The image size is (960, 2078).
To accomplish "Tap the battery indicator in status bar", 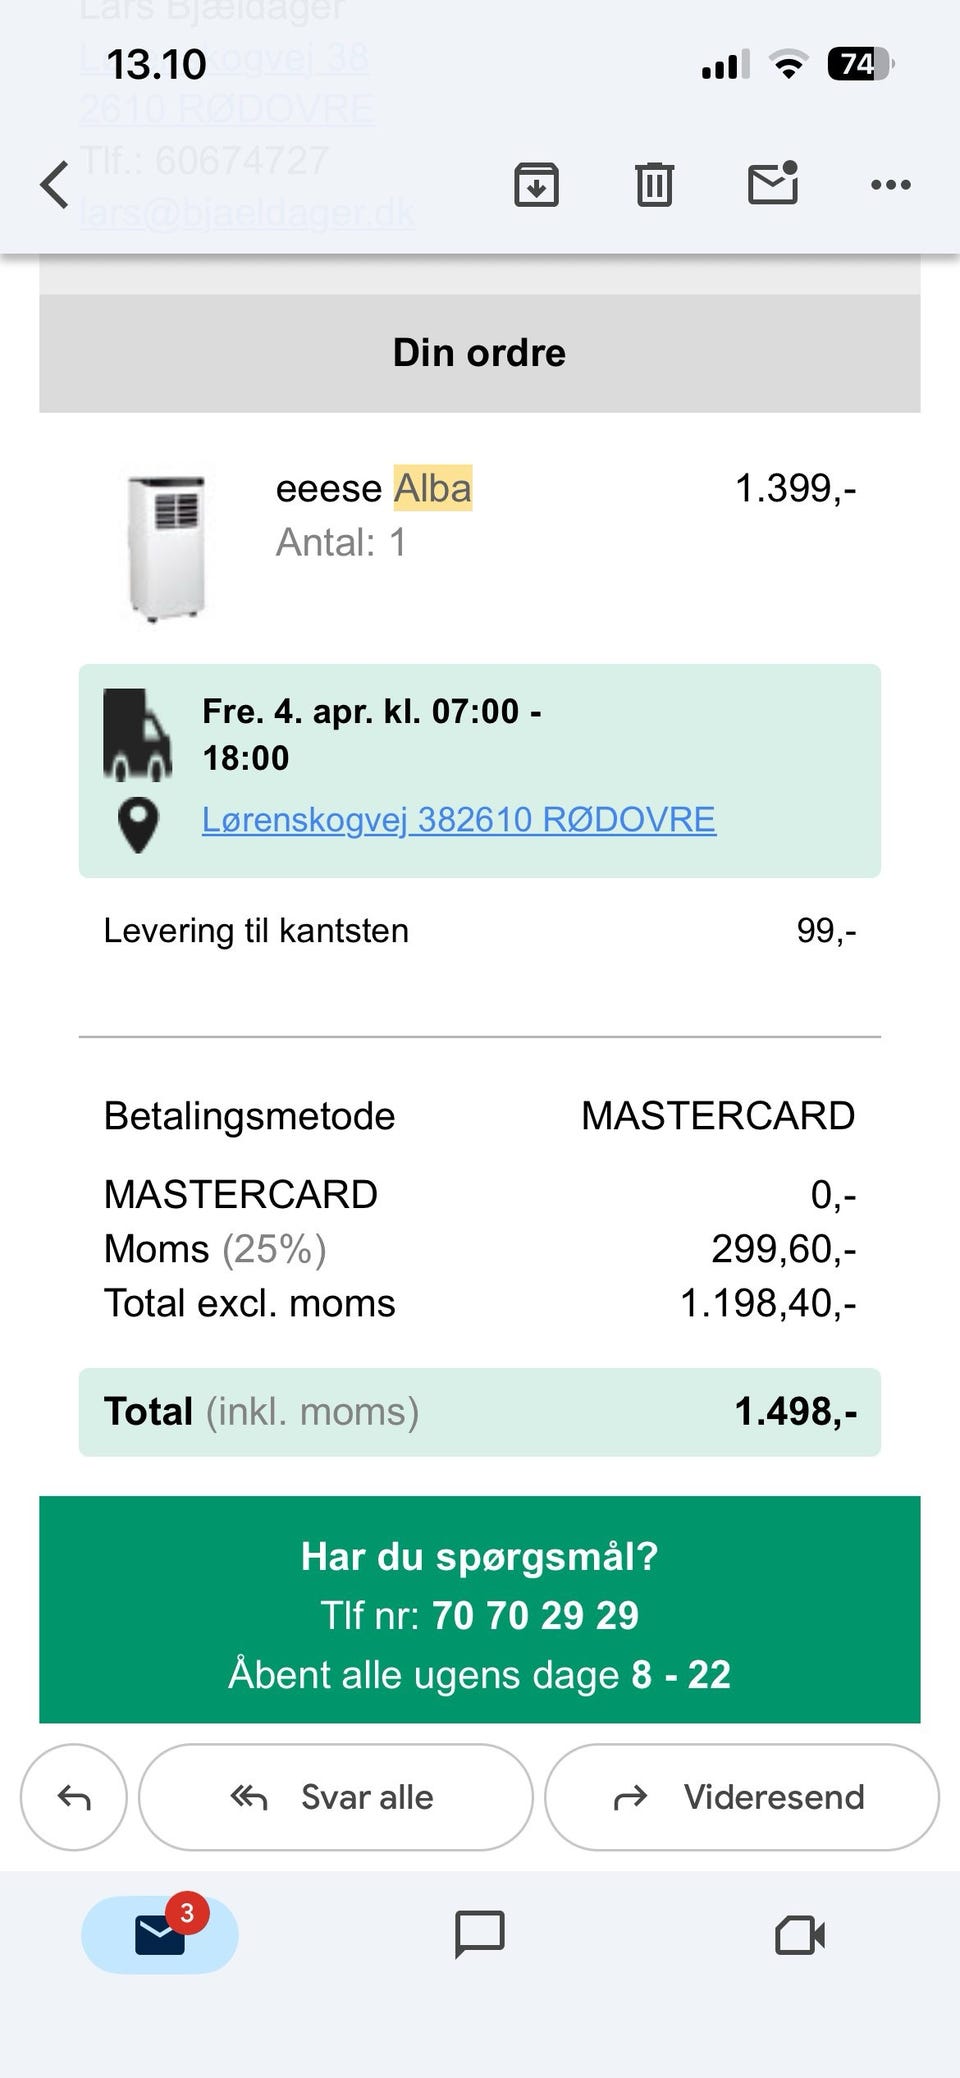I will [x=859, y=65].
